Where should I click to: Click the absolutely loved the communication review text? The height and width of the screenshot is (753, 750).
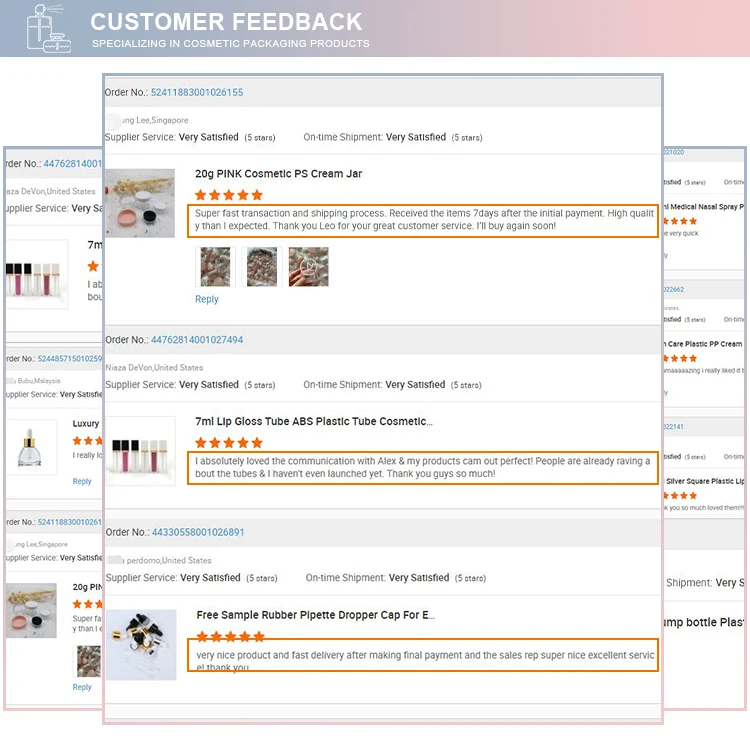(x=423, y=467)
